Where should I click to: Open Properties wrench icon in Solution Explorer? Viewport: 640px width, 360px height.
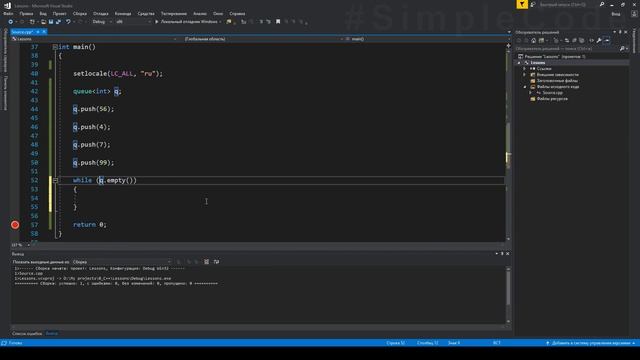pyautogui.click(x=599, y=40)
